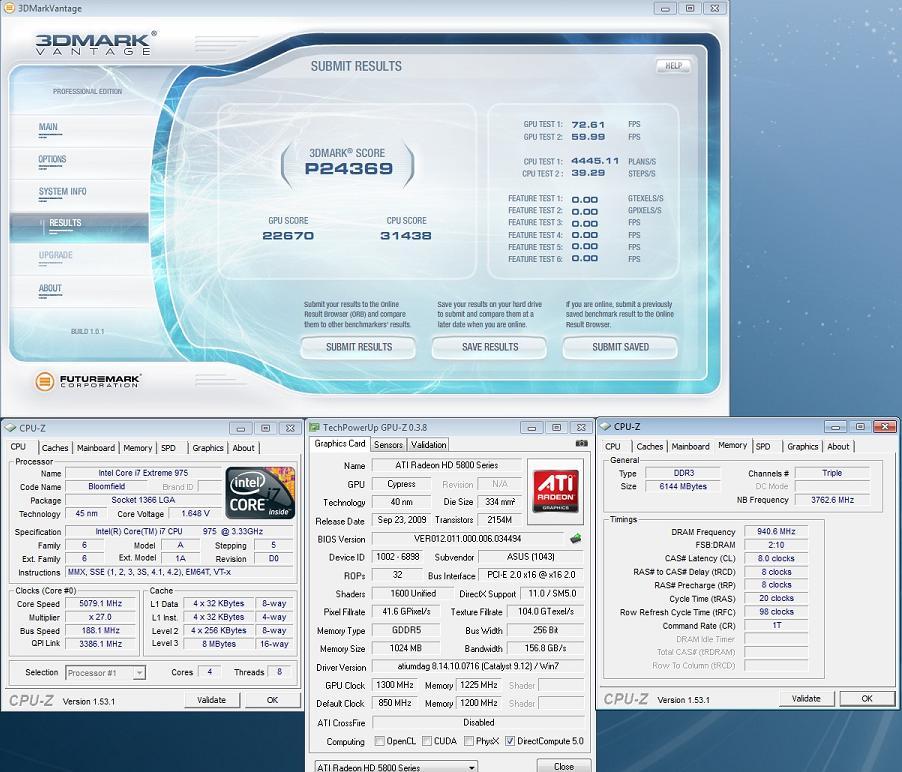Switch to Mainboard tab in left CPU-Z

95,448
